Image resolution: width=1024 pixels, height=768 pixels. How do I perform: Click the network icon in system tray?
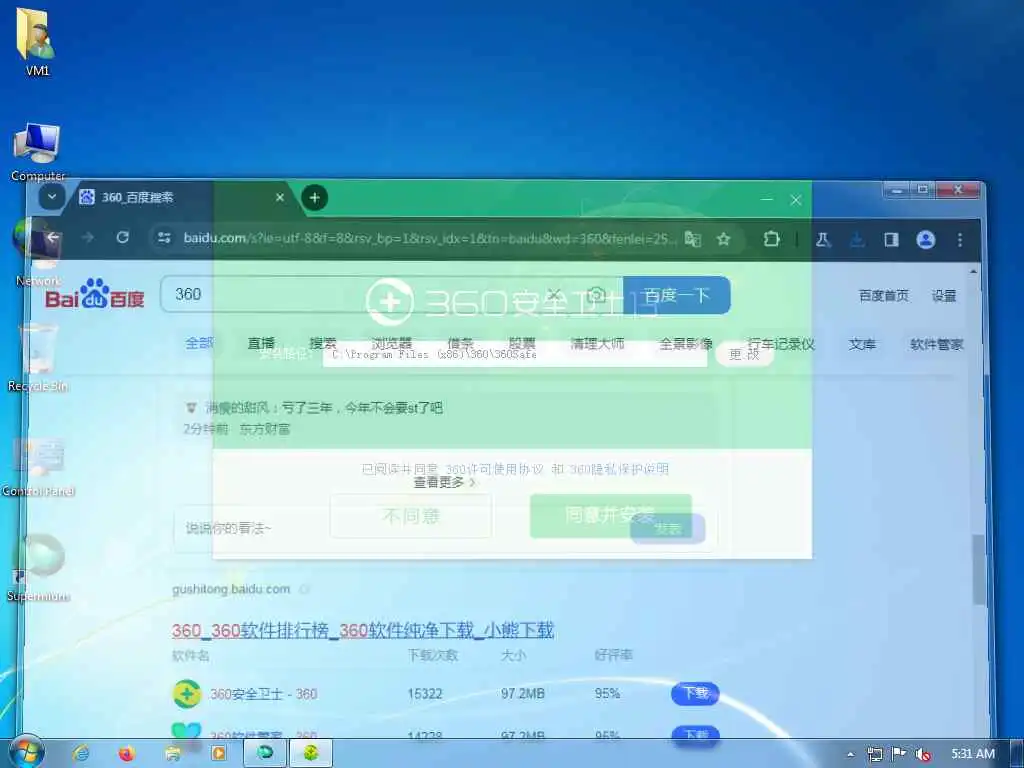874,754
